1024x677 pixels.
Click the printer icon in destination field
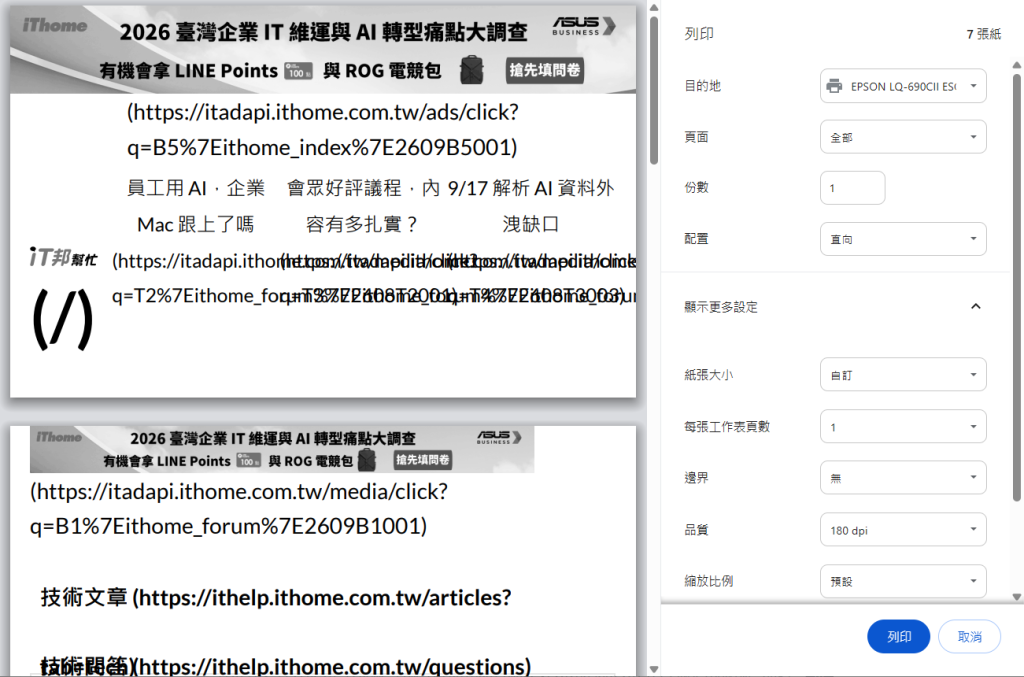[834, 86]
